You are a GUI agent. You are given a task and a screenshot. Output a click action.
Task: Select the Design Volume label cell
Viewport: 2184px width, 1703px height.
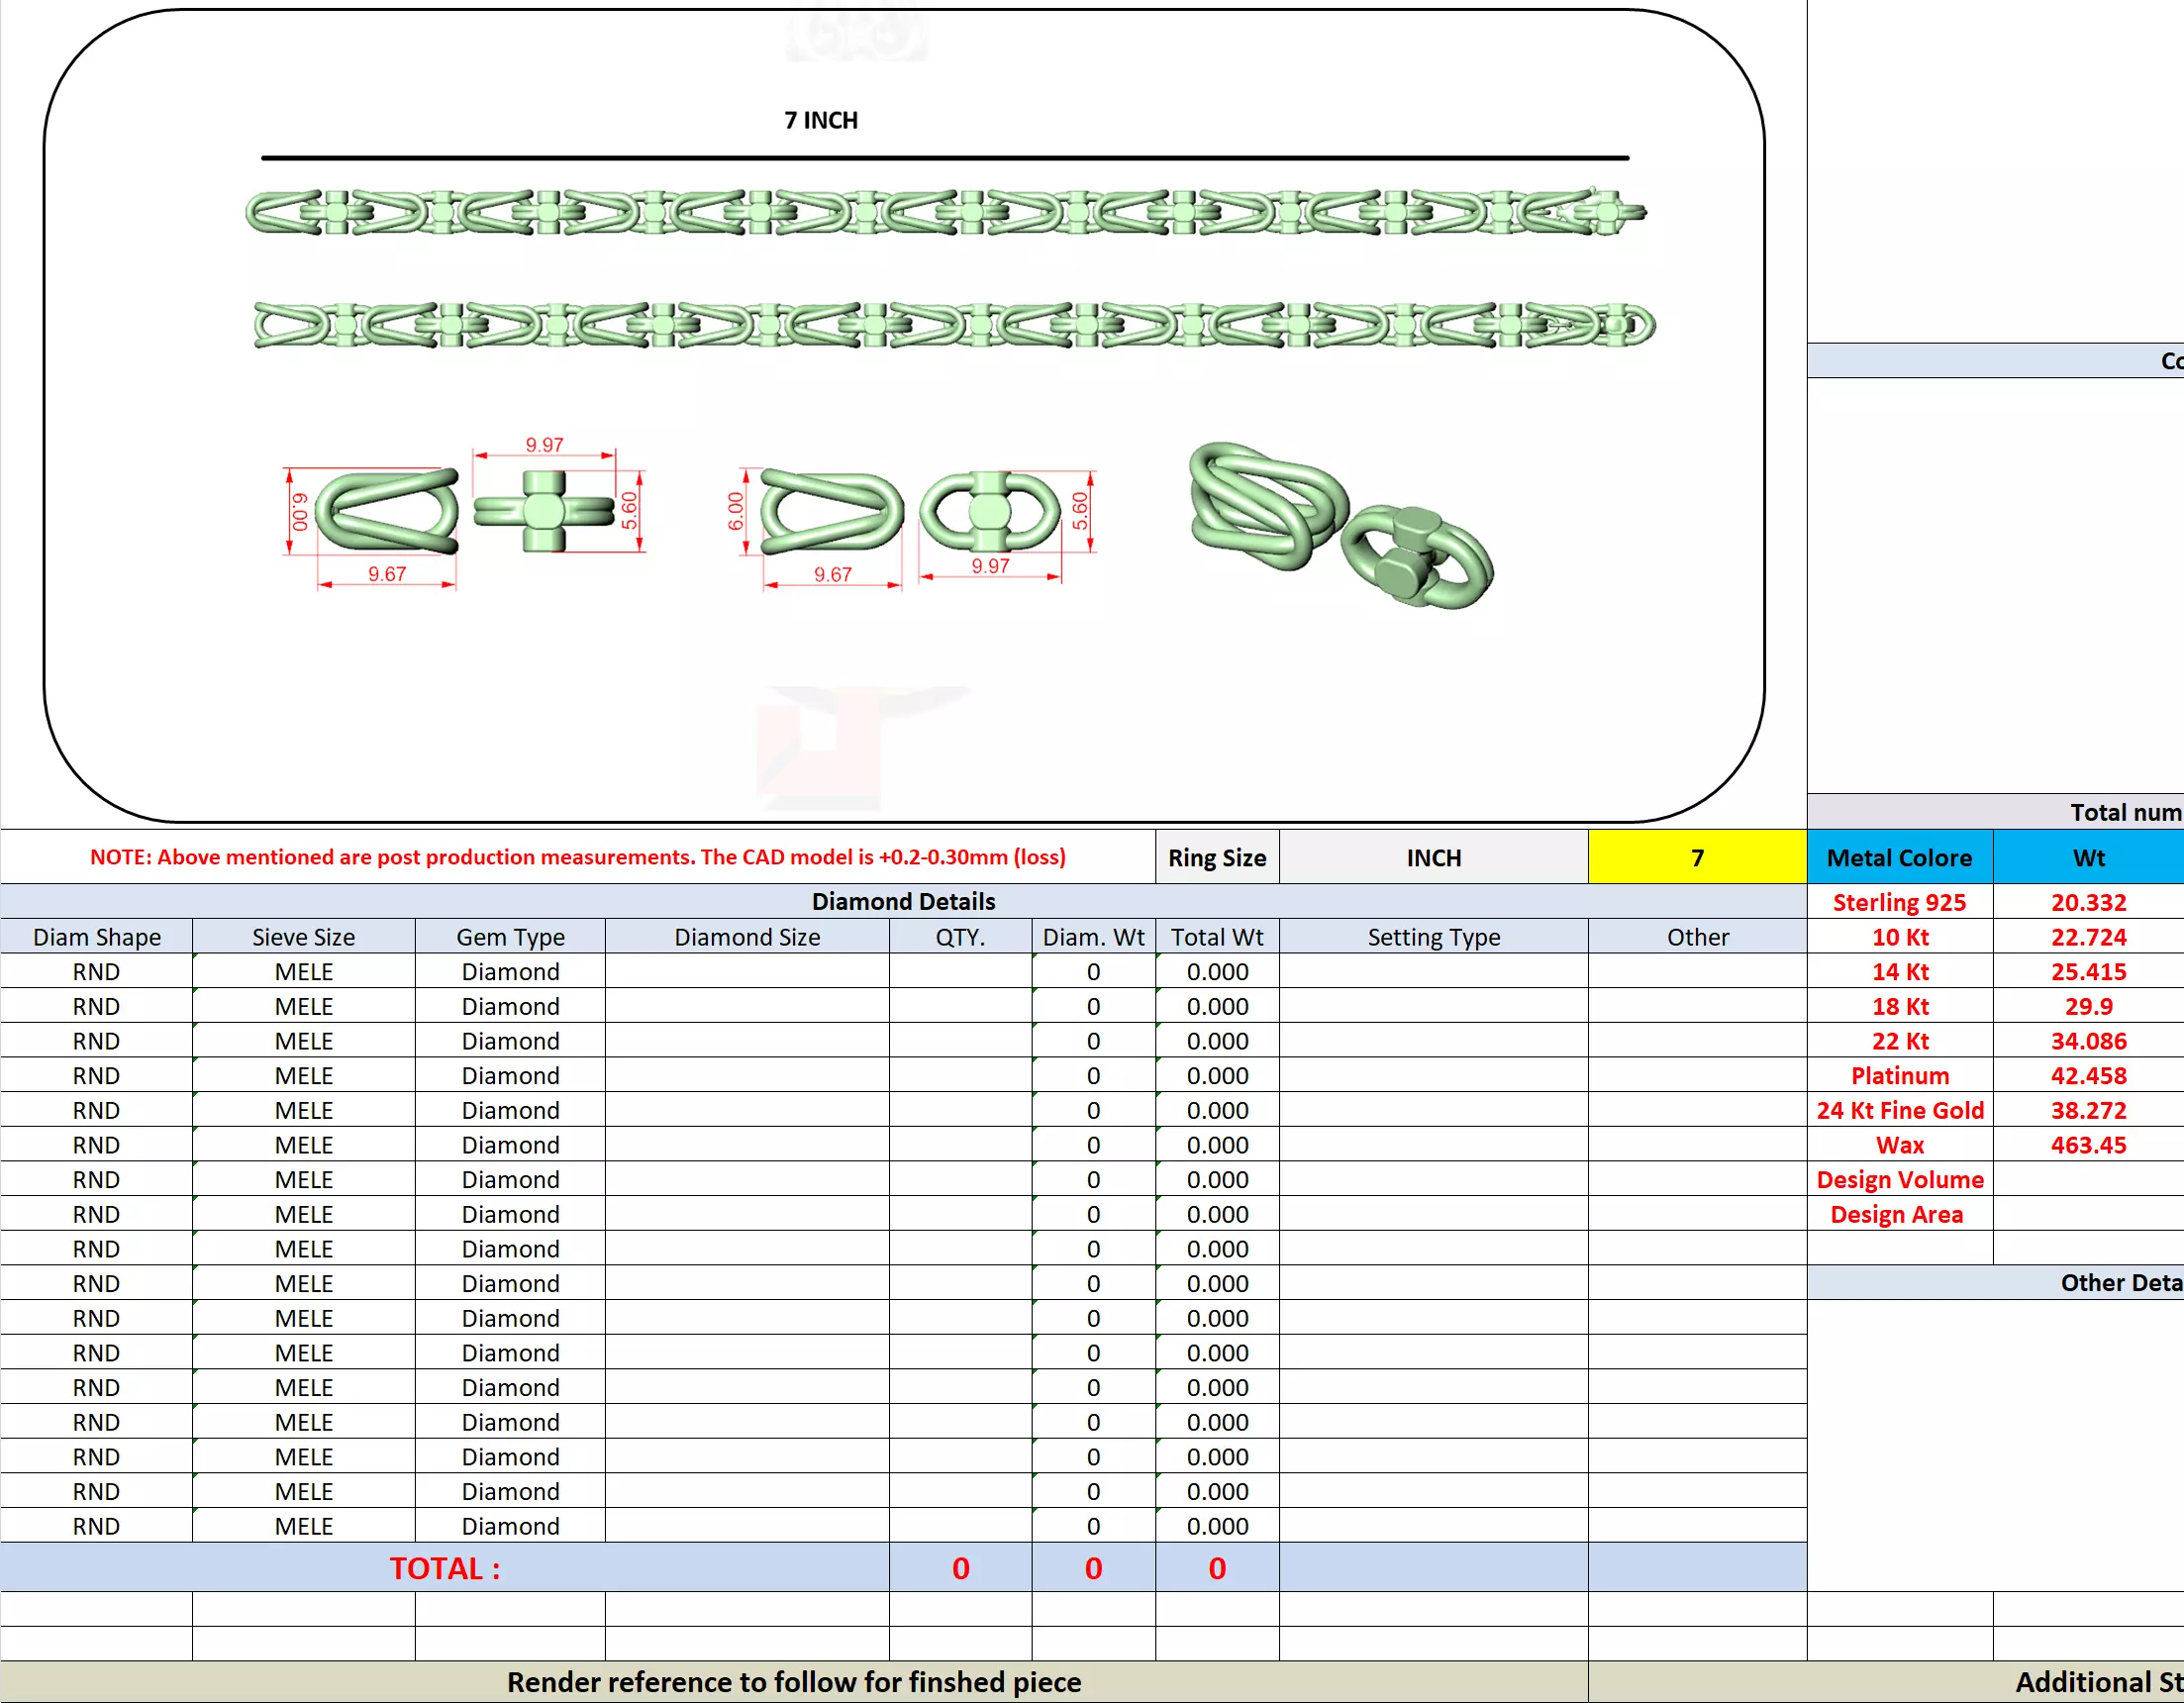1898,1179
